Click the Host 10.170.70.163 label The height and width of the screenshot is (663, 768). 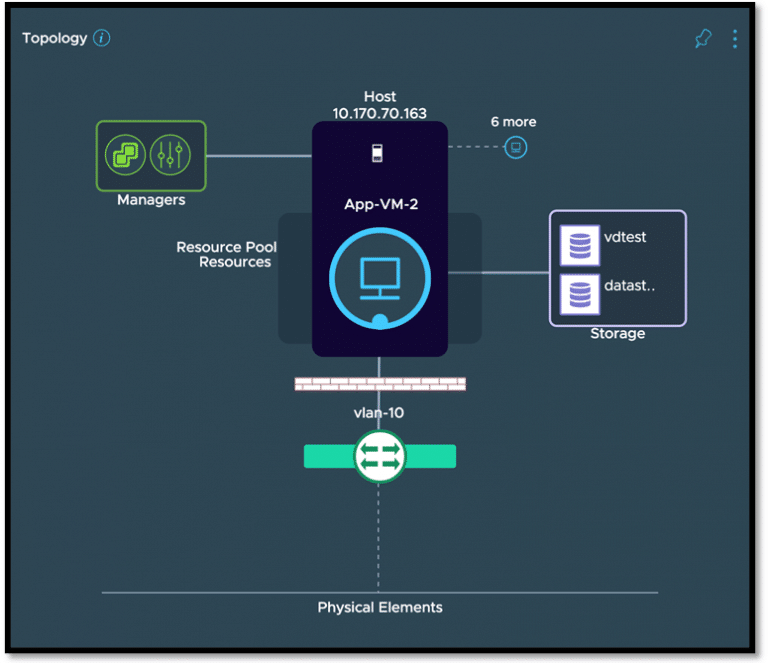click(x=380, y=105)
